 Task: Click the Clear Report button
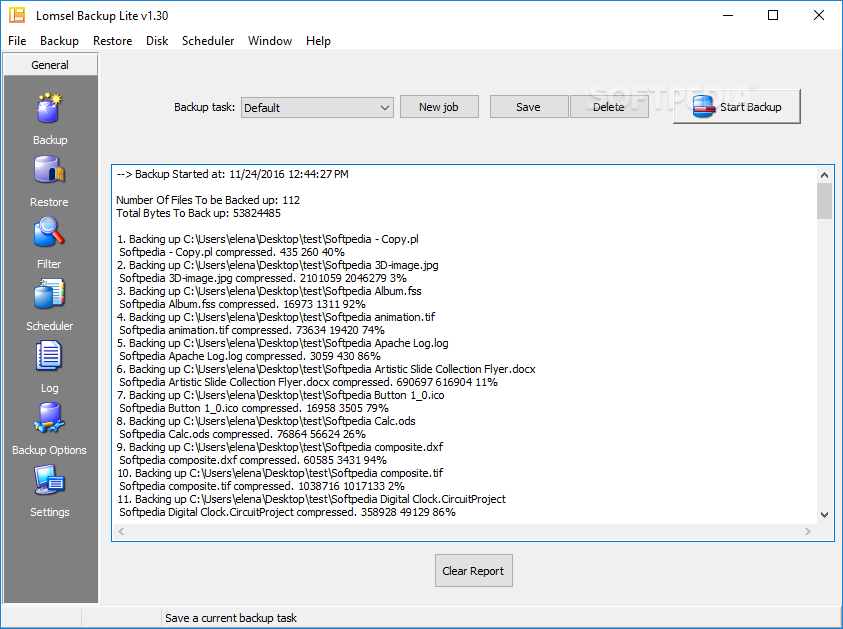coord(474,571)
